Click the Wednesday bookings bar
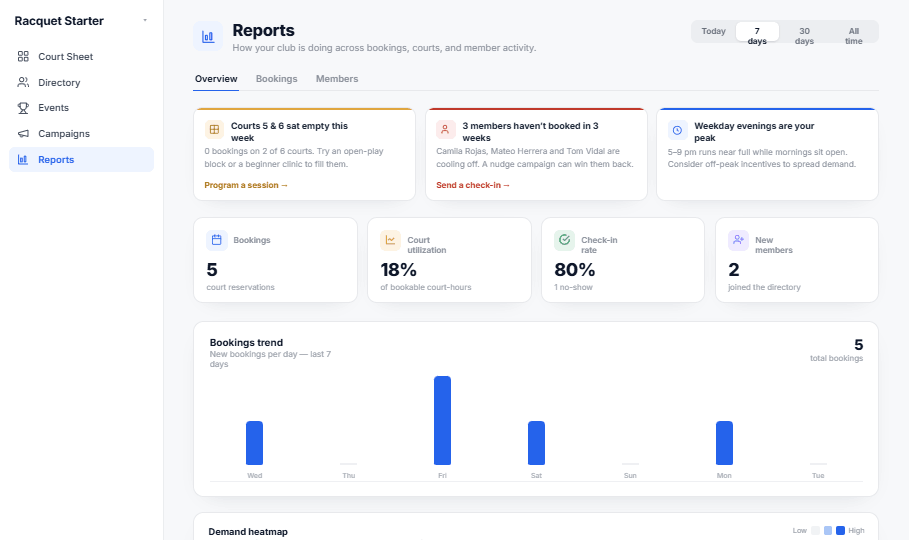Image resolution: width=909 pixels, height=540 pixels. pos(254,443)
